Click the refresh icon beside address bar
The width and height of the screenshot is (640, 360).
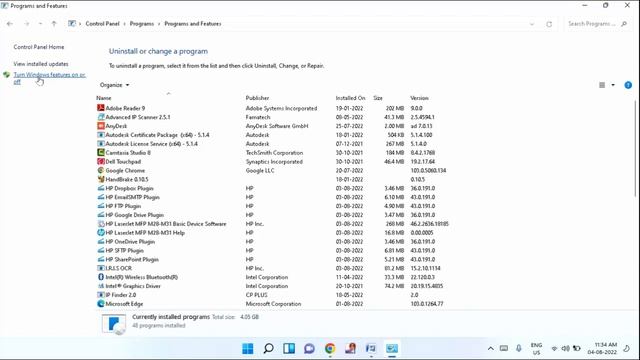(x=549, y=24)
